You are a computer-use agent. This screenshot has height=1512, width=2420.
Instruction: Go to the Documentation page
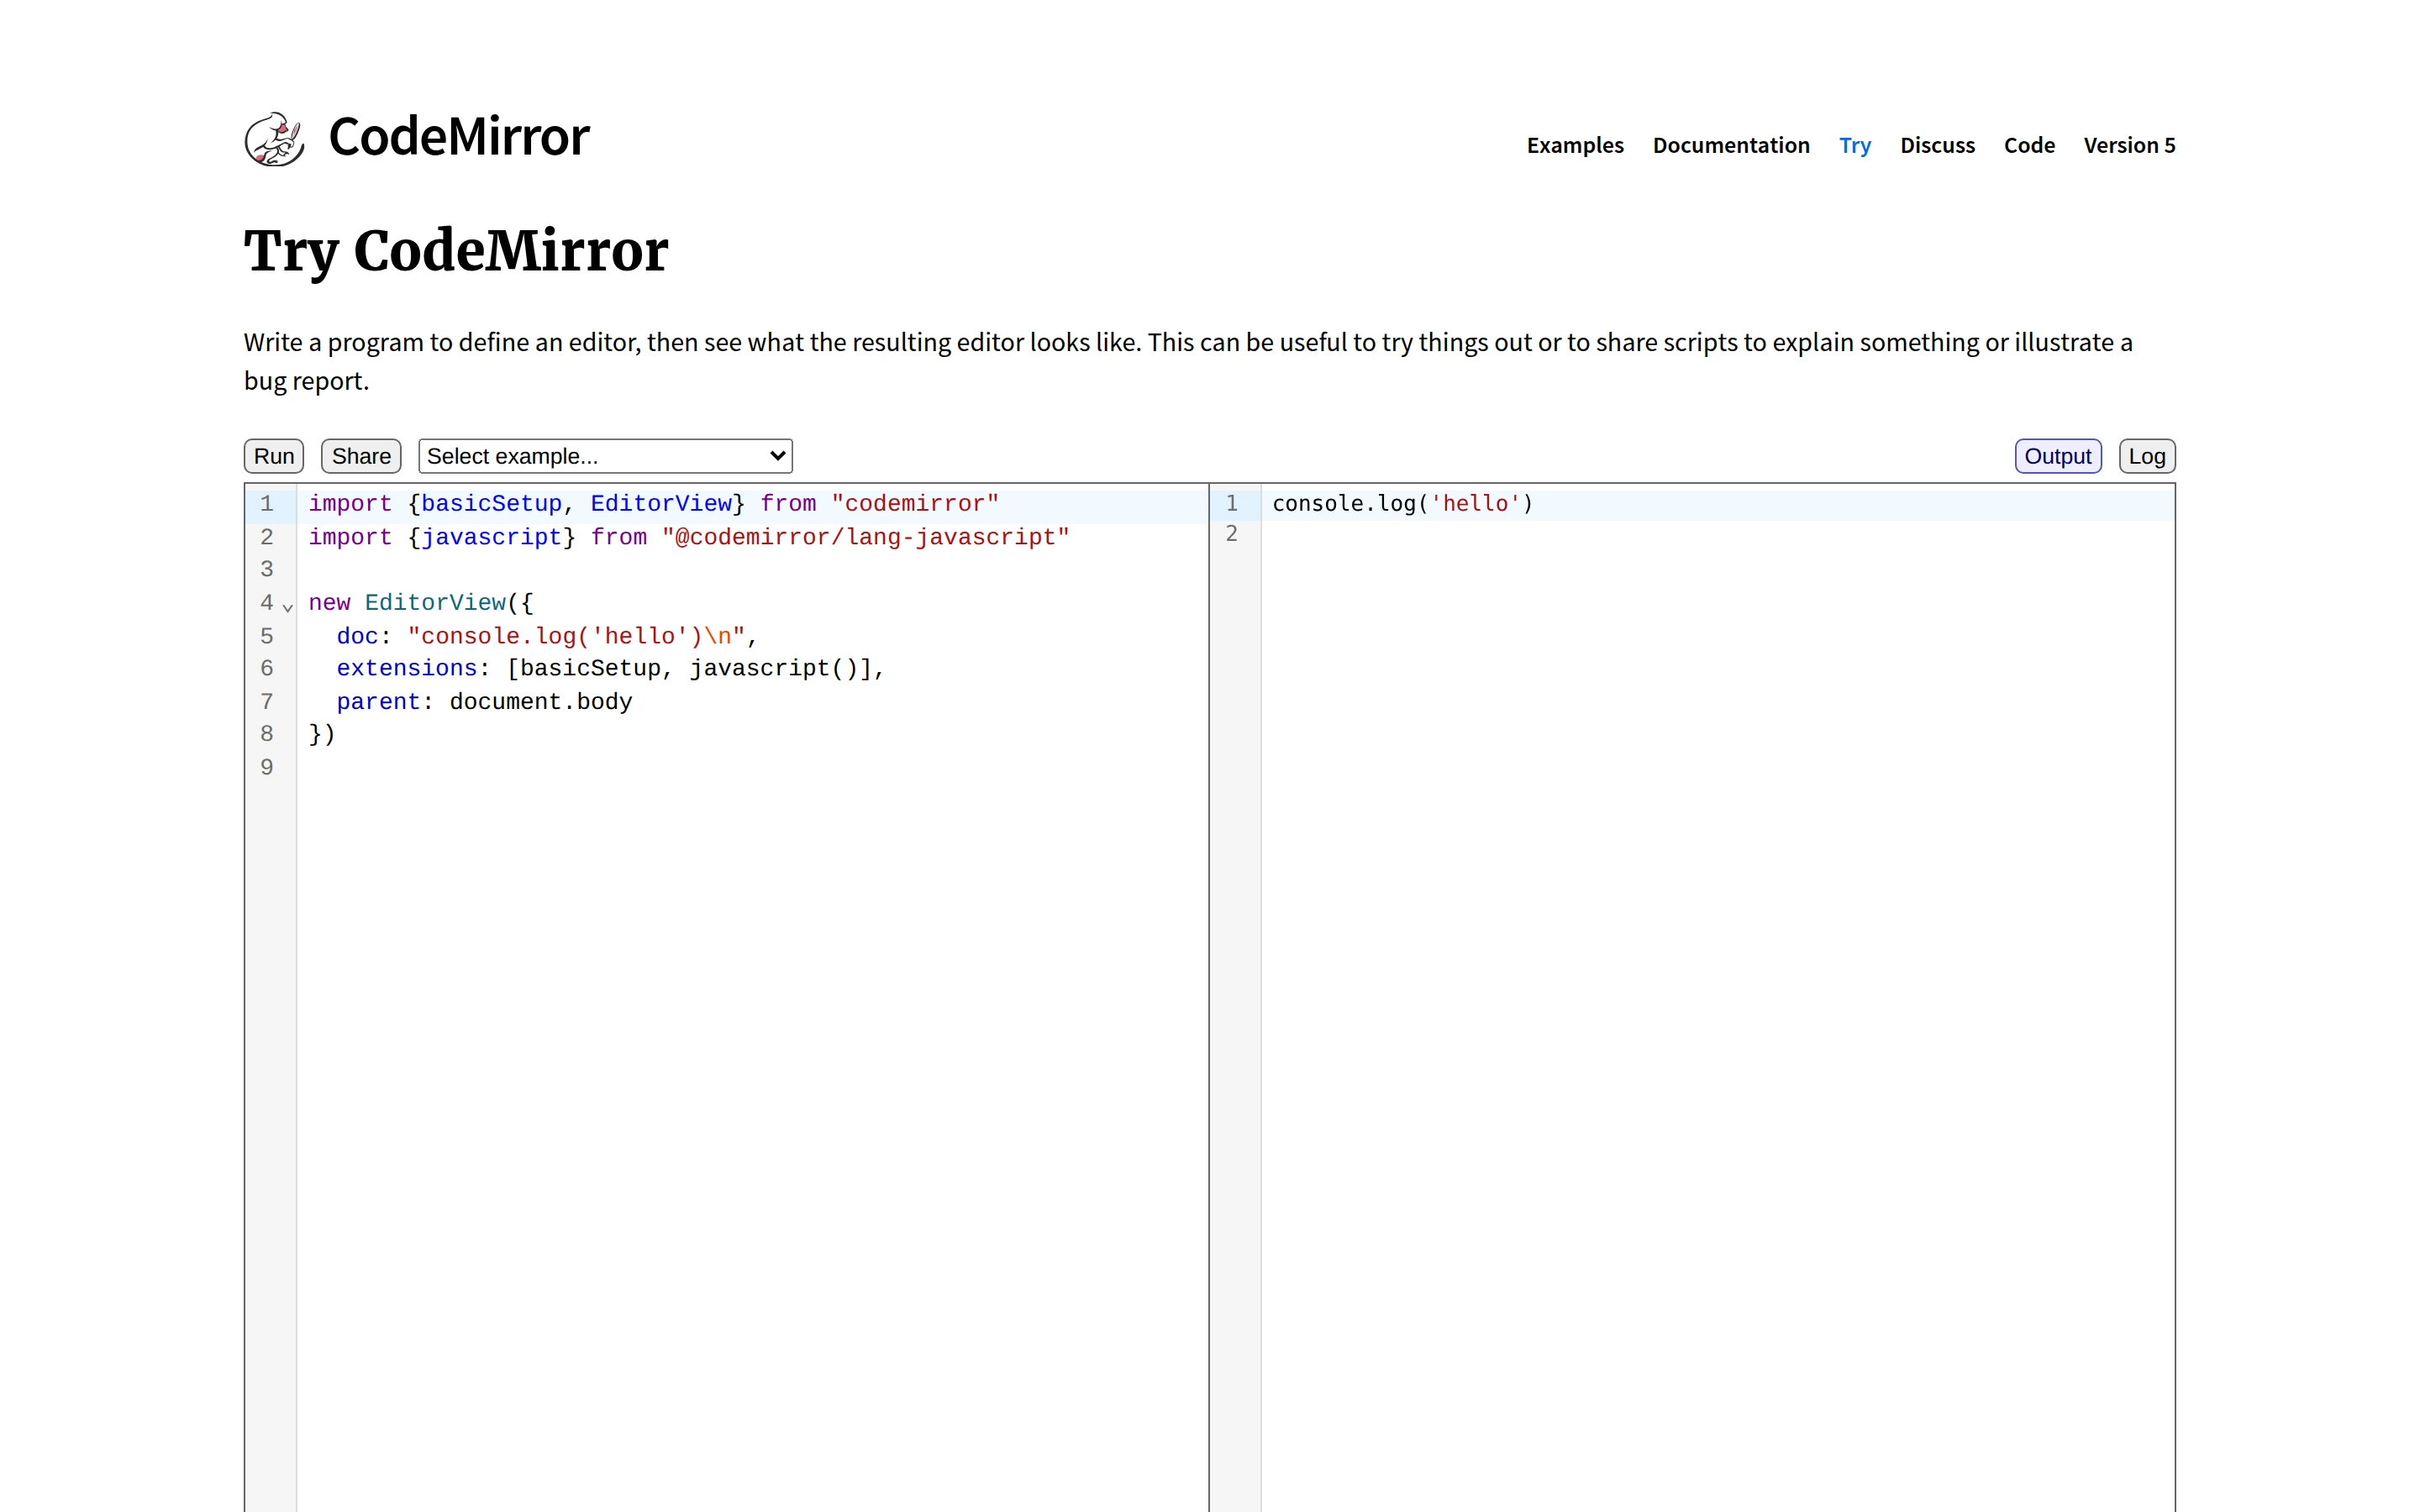1730,145
